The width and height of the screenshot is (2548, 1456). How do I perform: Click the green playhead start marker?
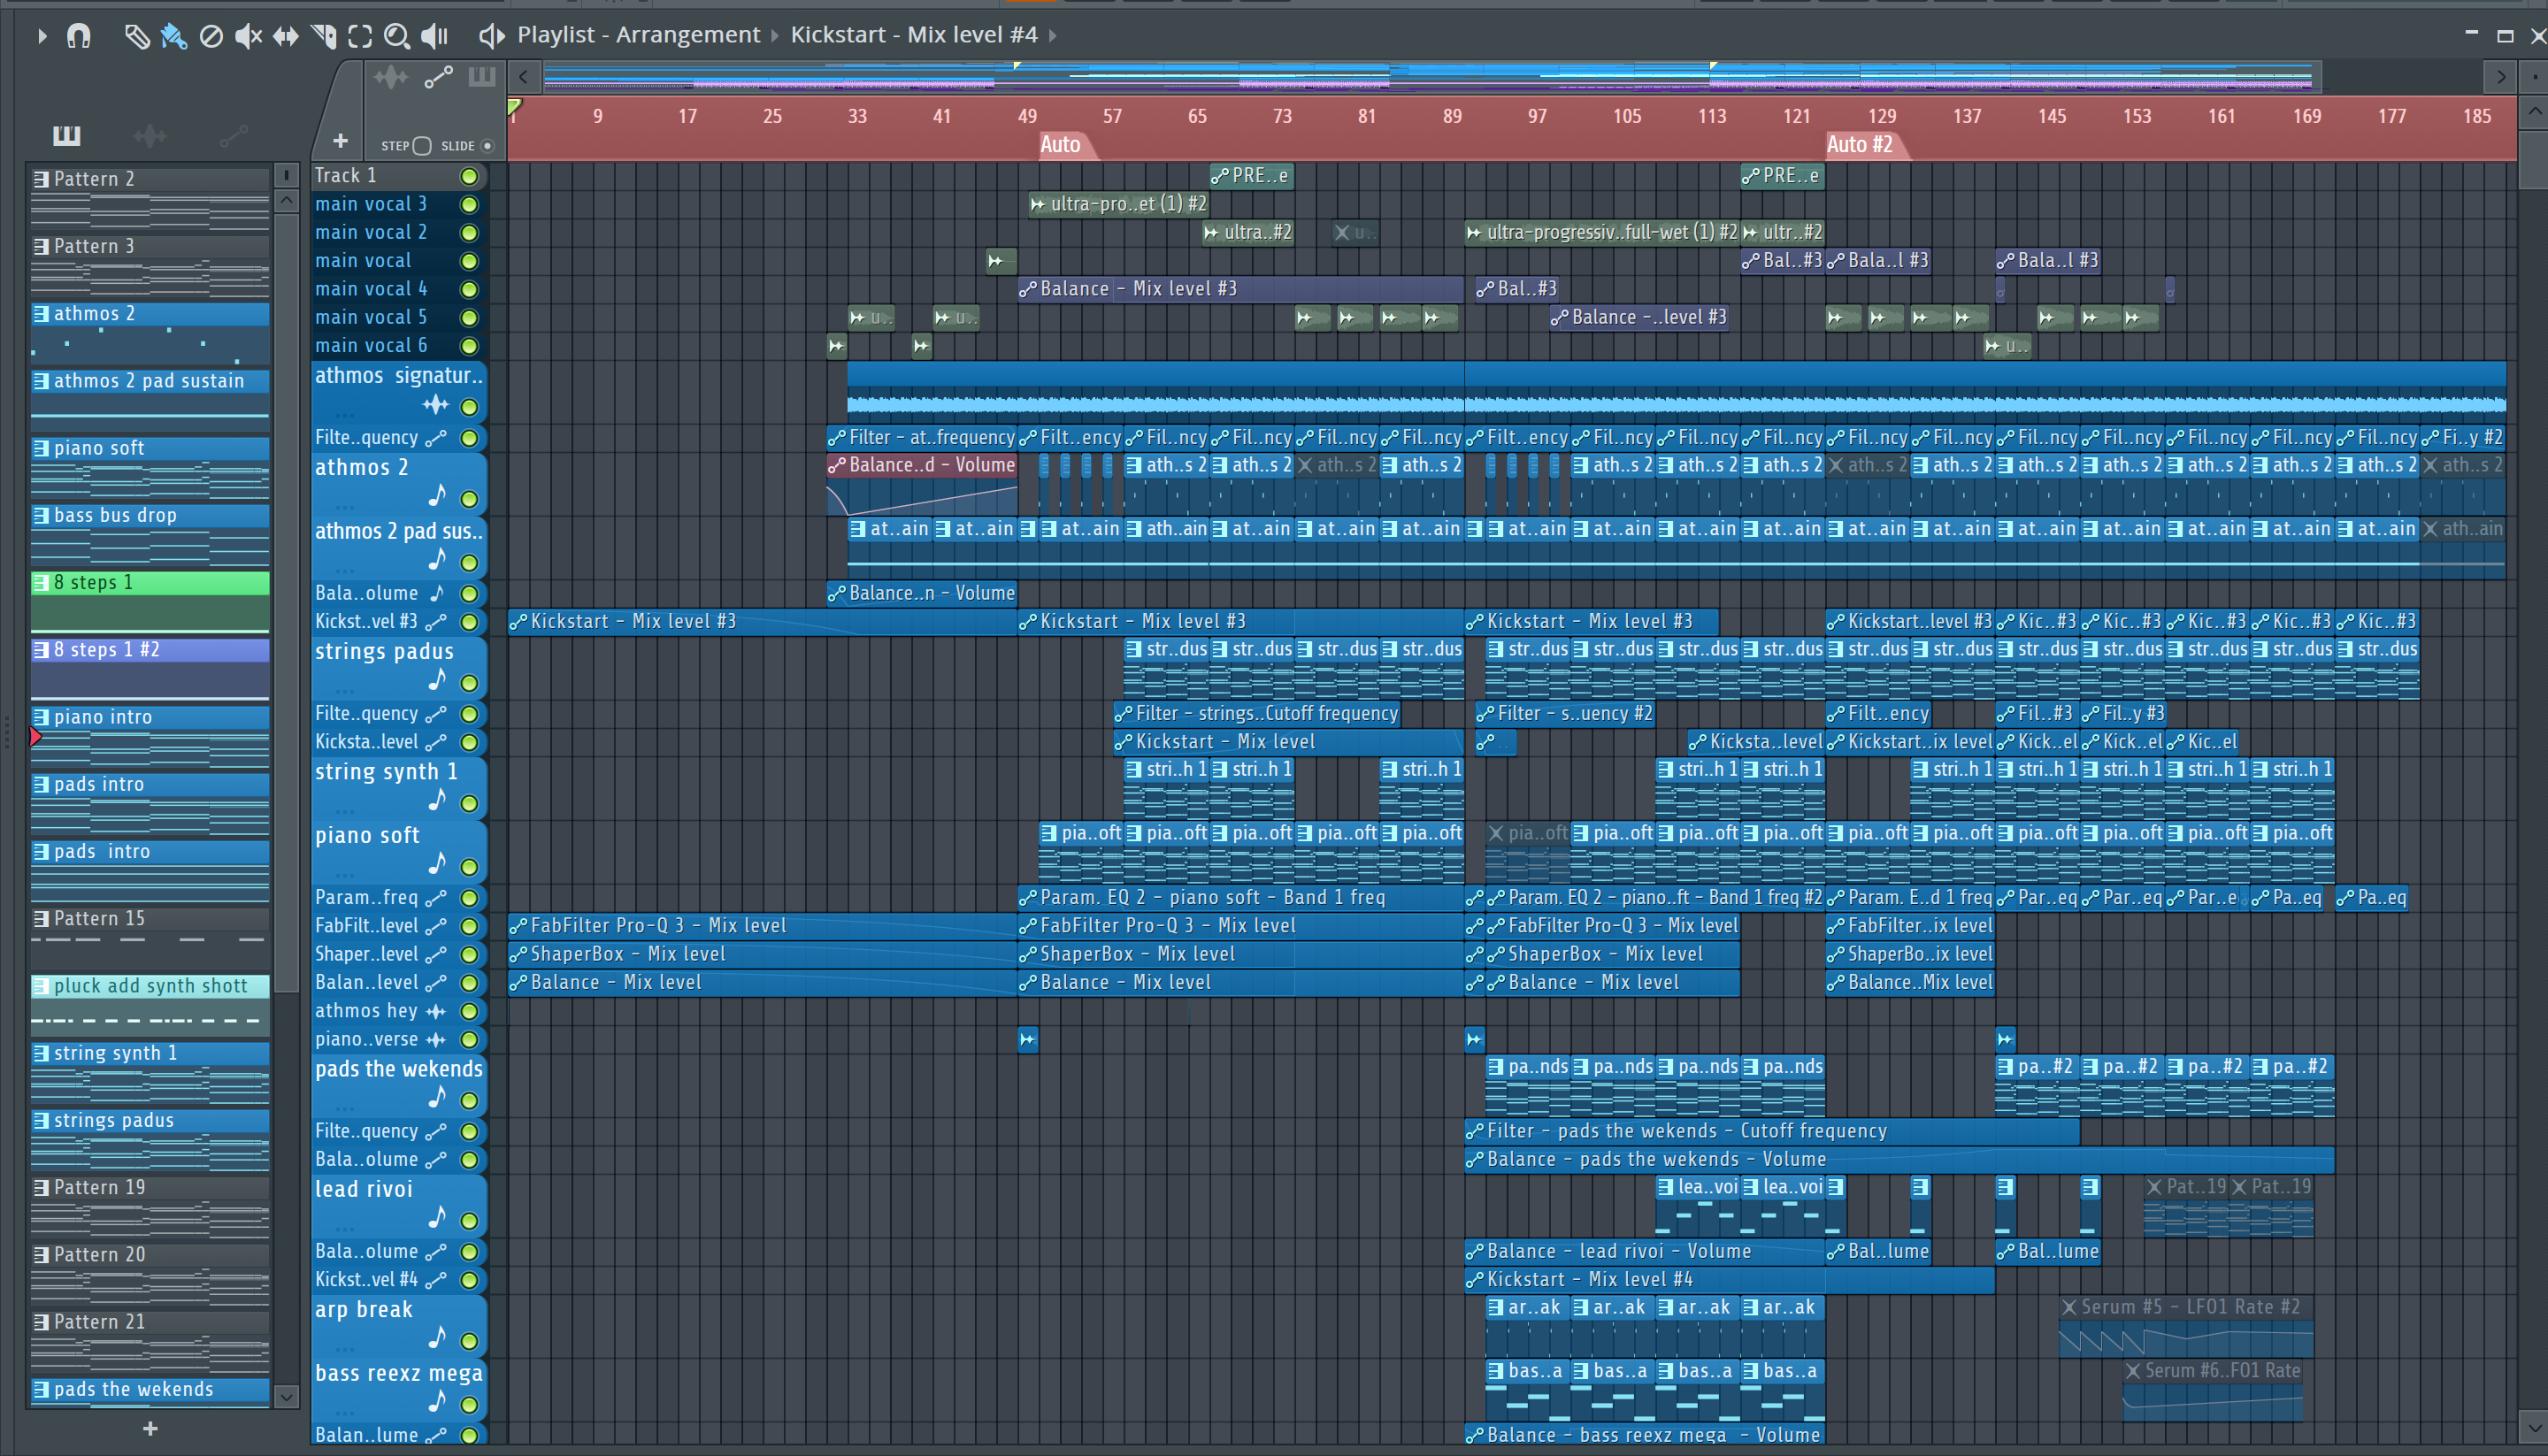(x=514, y=106)
